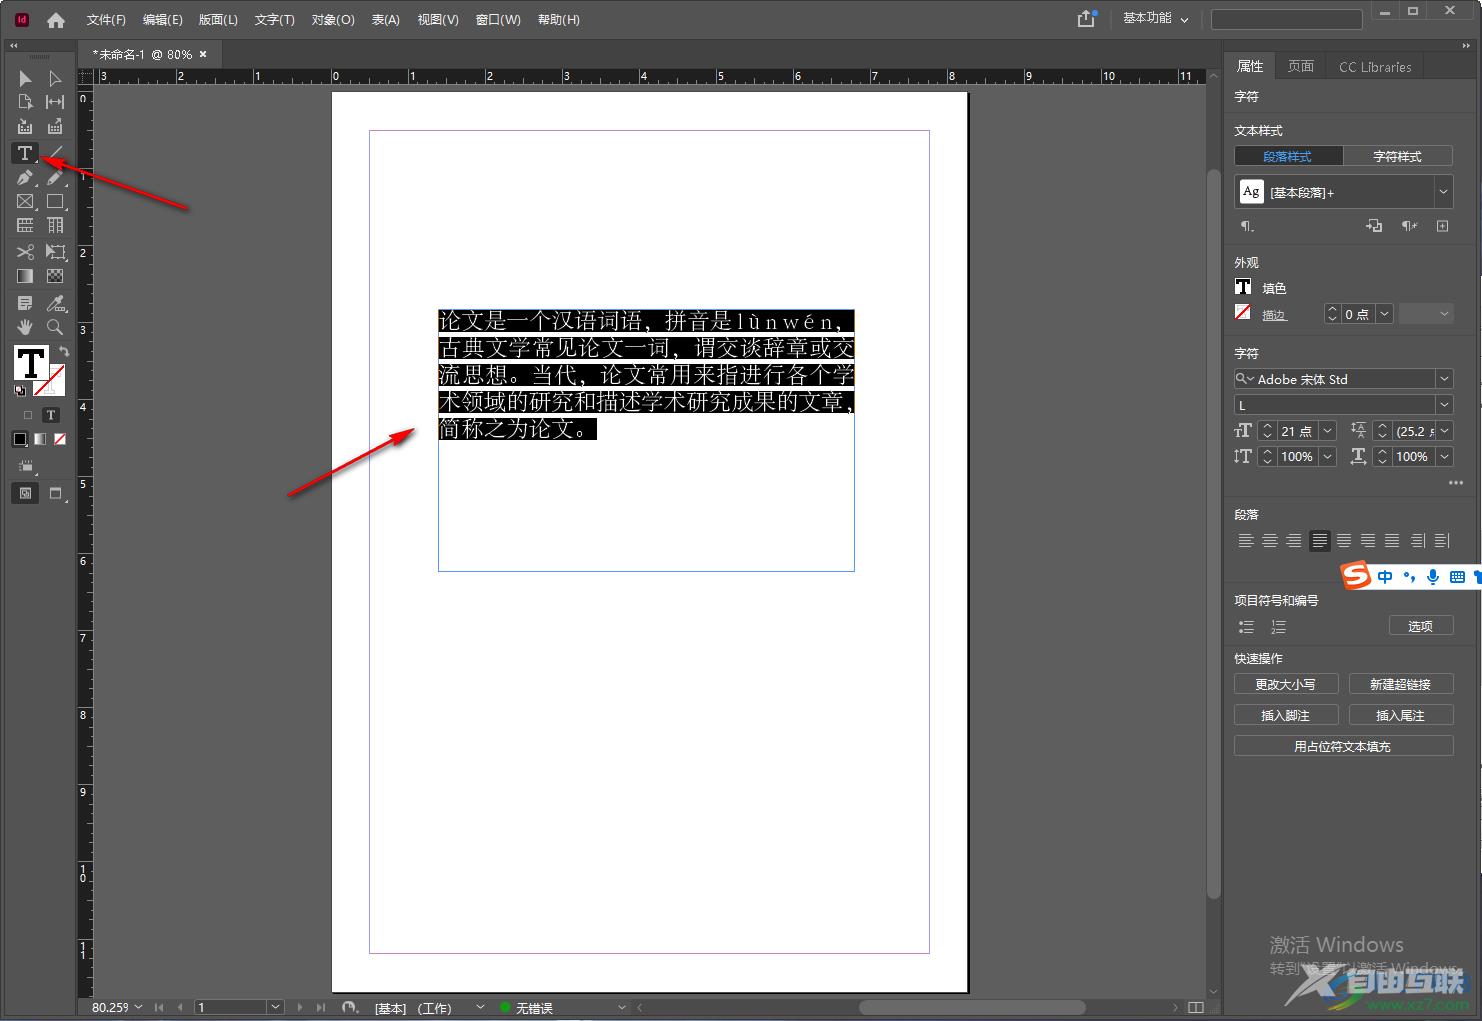Select the Selection tool arrow
The image size is (1482, 1021).
[25, 78]
